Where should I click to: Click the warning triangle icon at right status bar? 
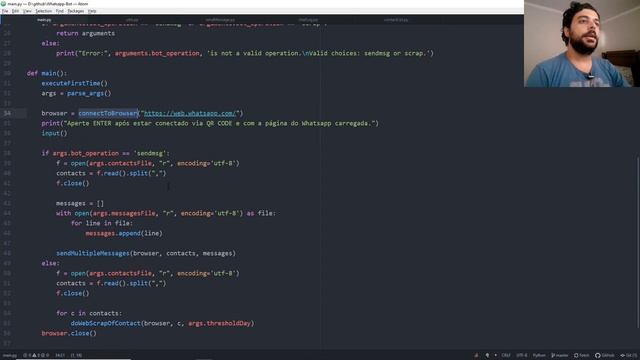(476, 356)
